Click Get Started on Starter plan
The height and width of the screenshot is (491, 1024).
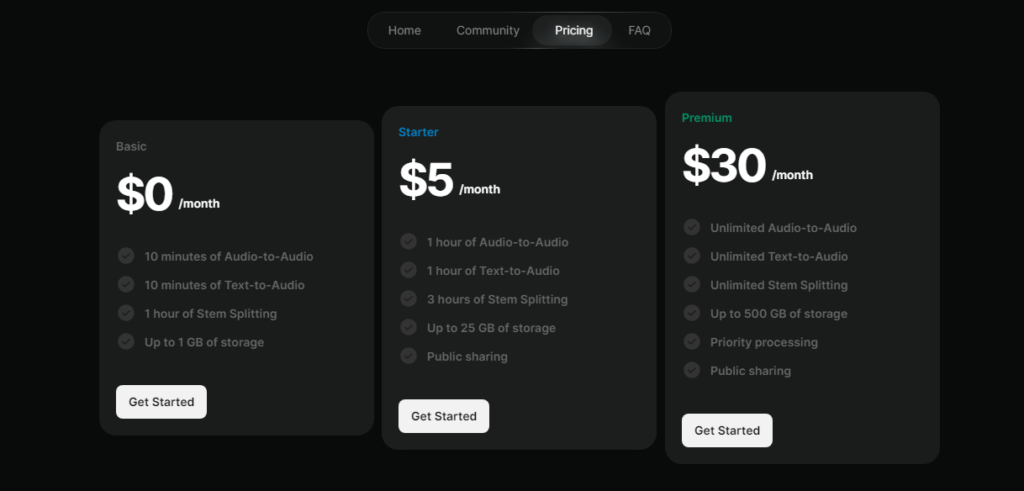443,416
